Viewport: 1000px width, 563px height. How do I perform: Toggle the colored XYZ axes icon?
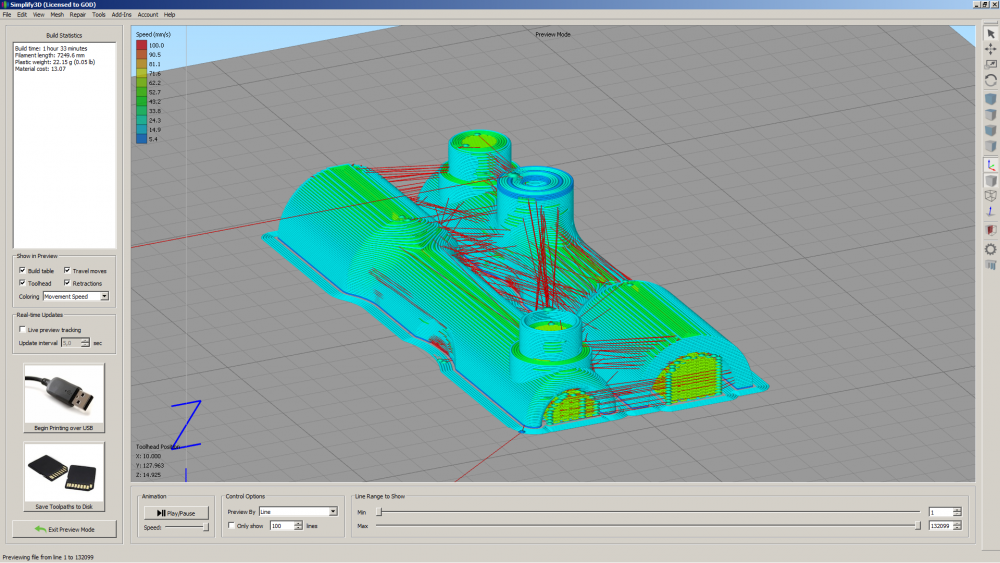tap(990, 165)
